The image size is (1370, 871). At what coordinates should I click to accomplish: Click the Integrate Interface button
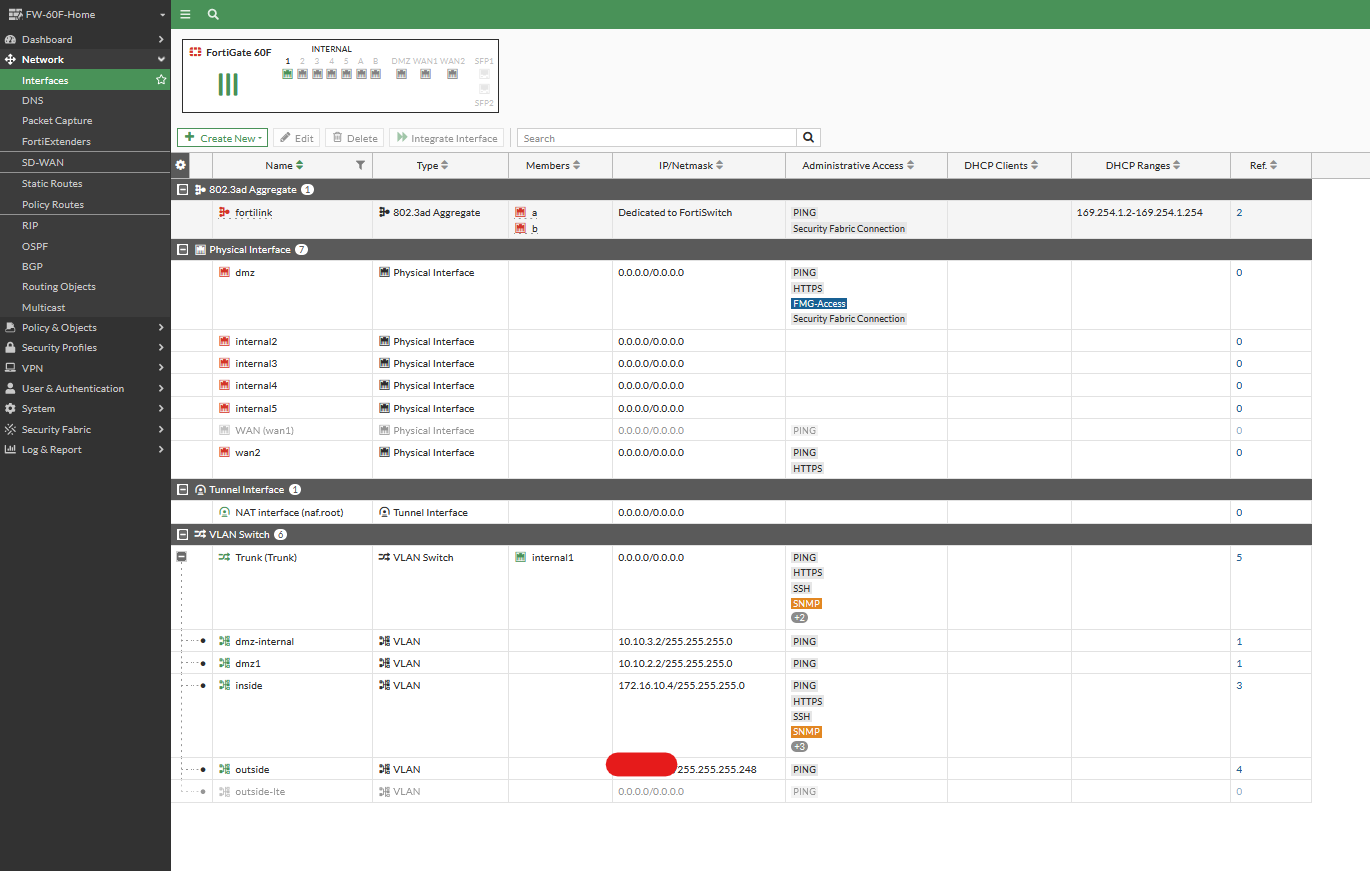pos(446,138)
